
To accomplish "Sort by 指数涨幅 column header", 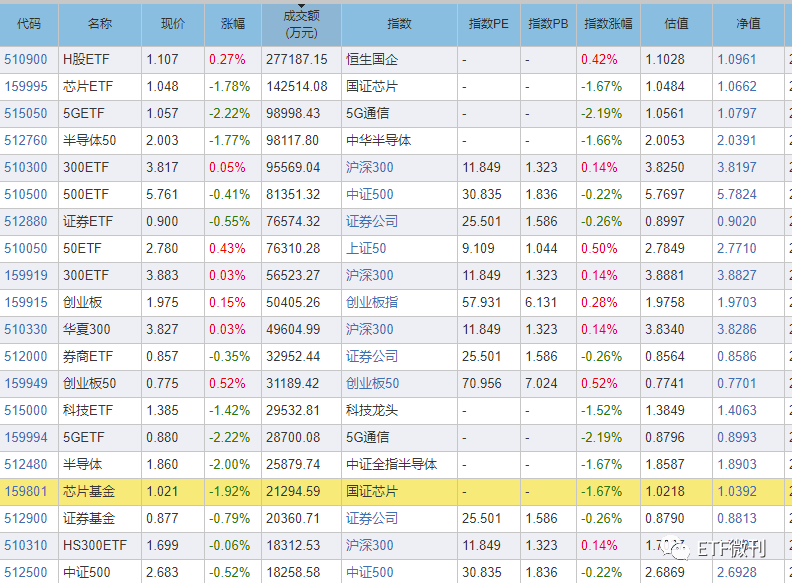I will point(608,24).
